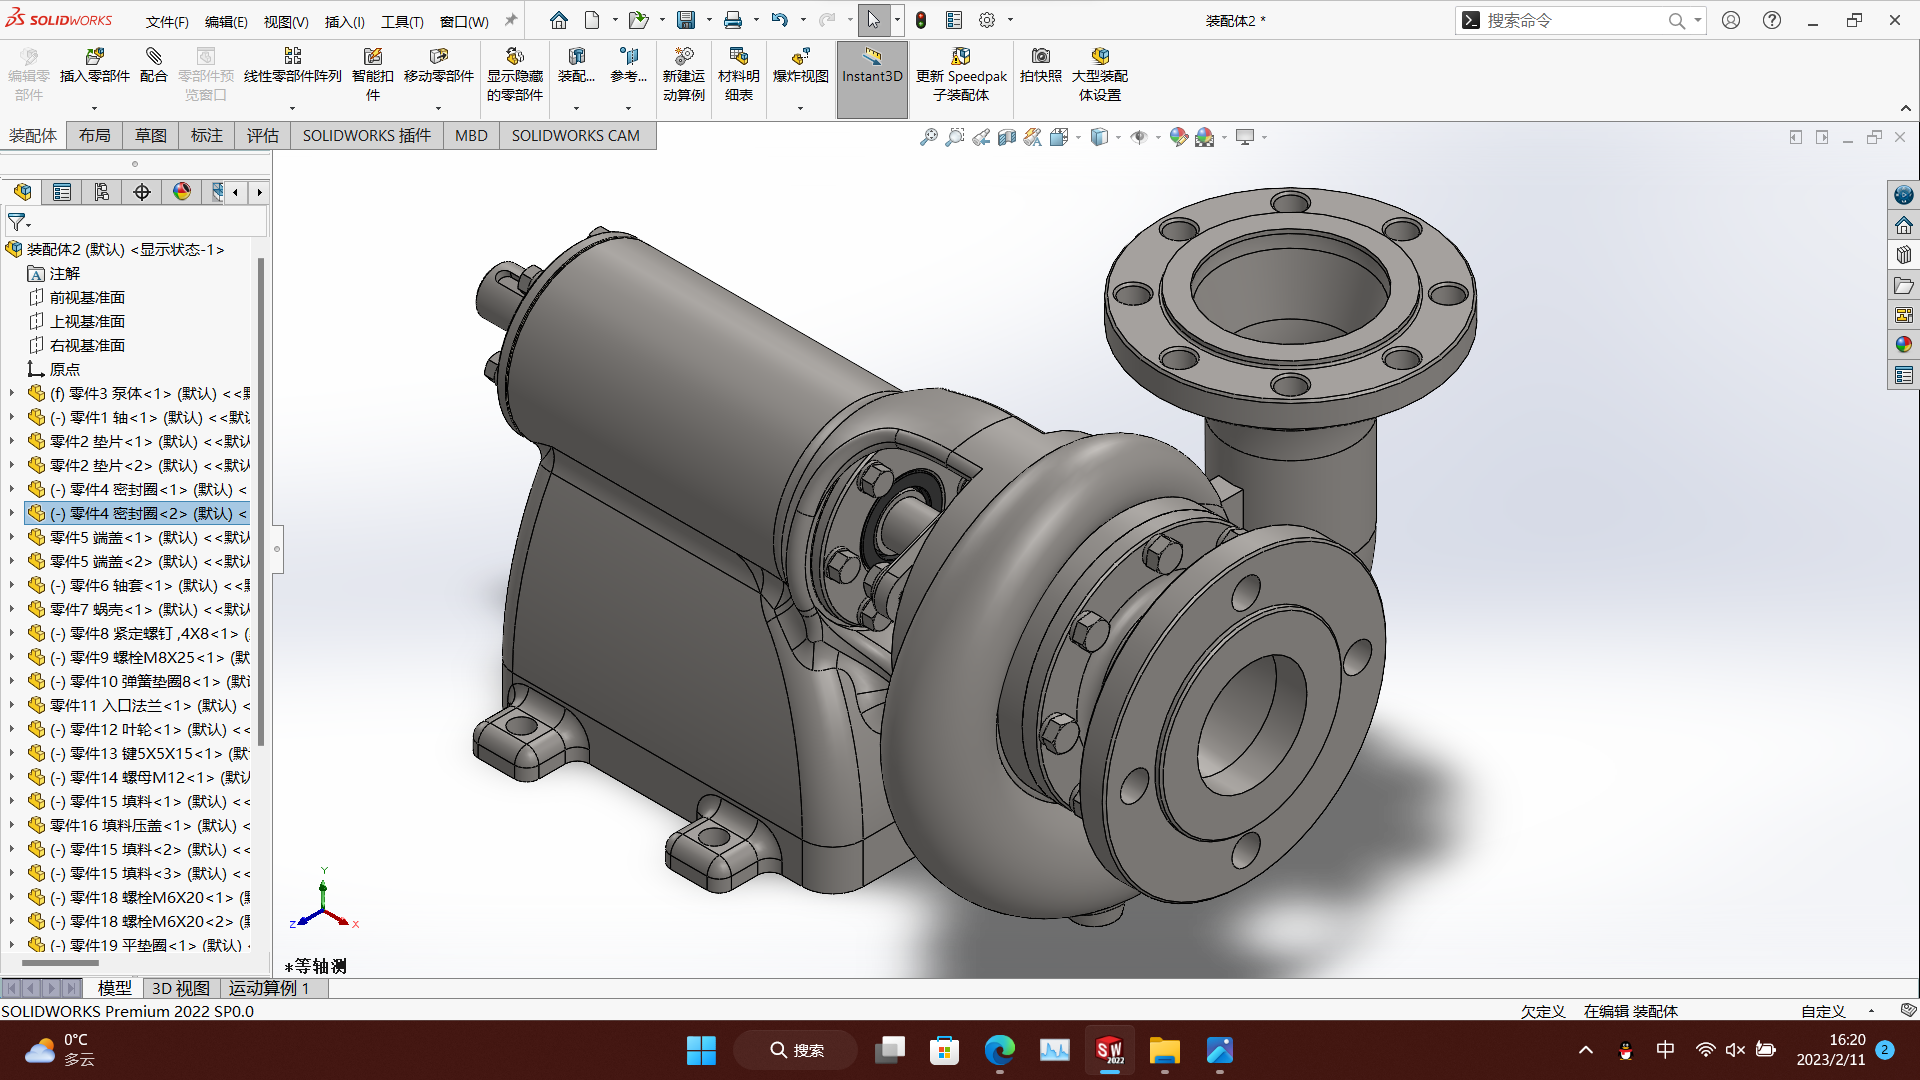
Task: Open the Options gear icon
Action: (987, 20)
